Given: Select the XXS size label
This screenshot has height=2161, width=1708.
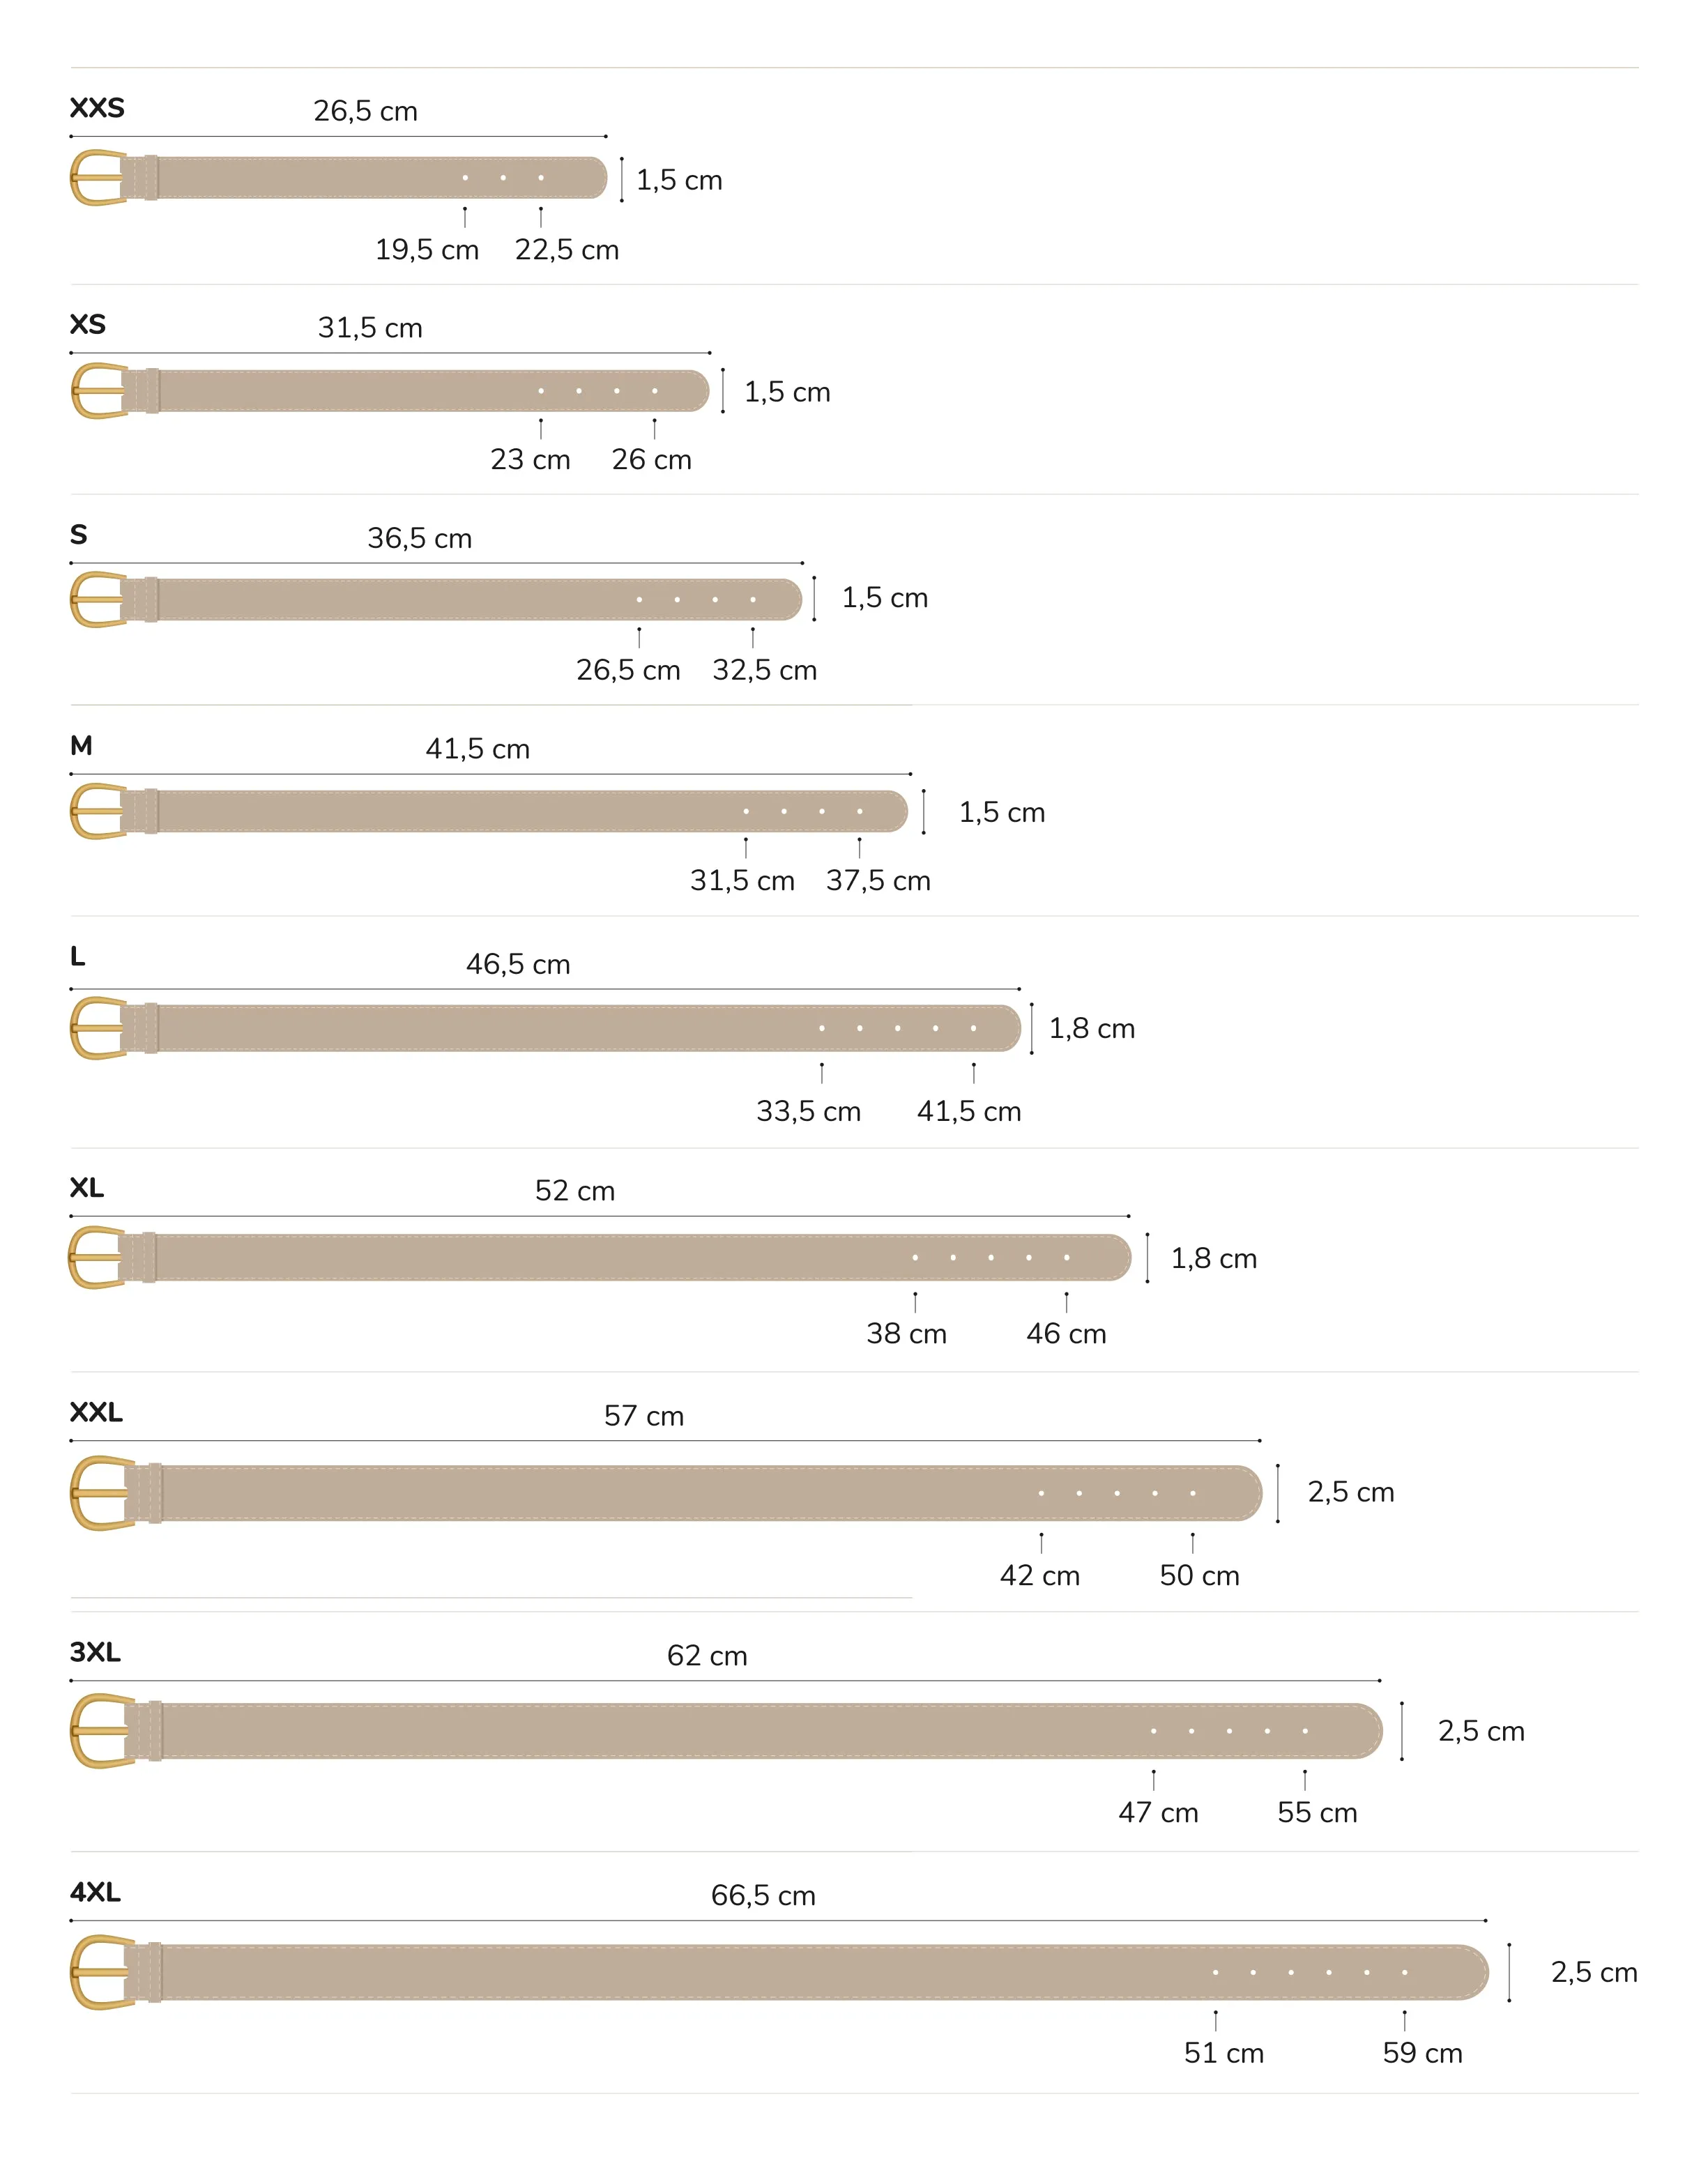Looking at the screenshot, I should [97, 108].
